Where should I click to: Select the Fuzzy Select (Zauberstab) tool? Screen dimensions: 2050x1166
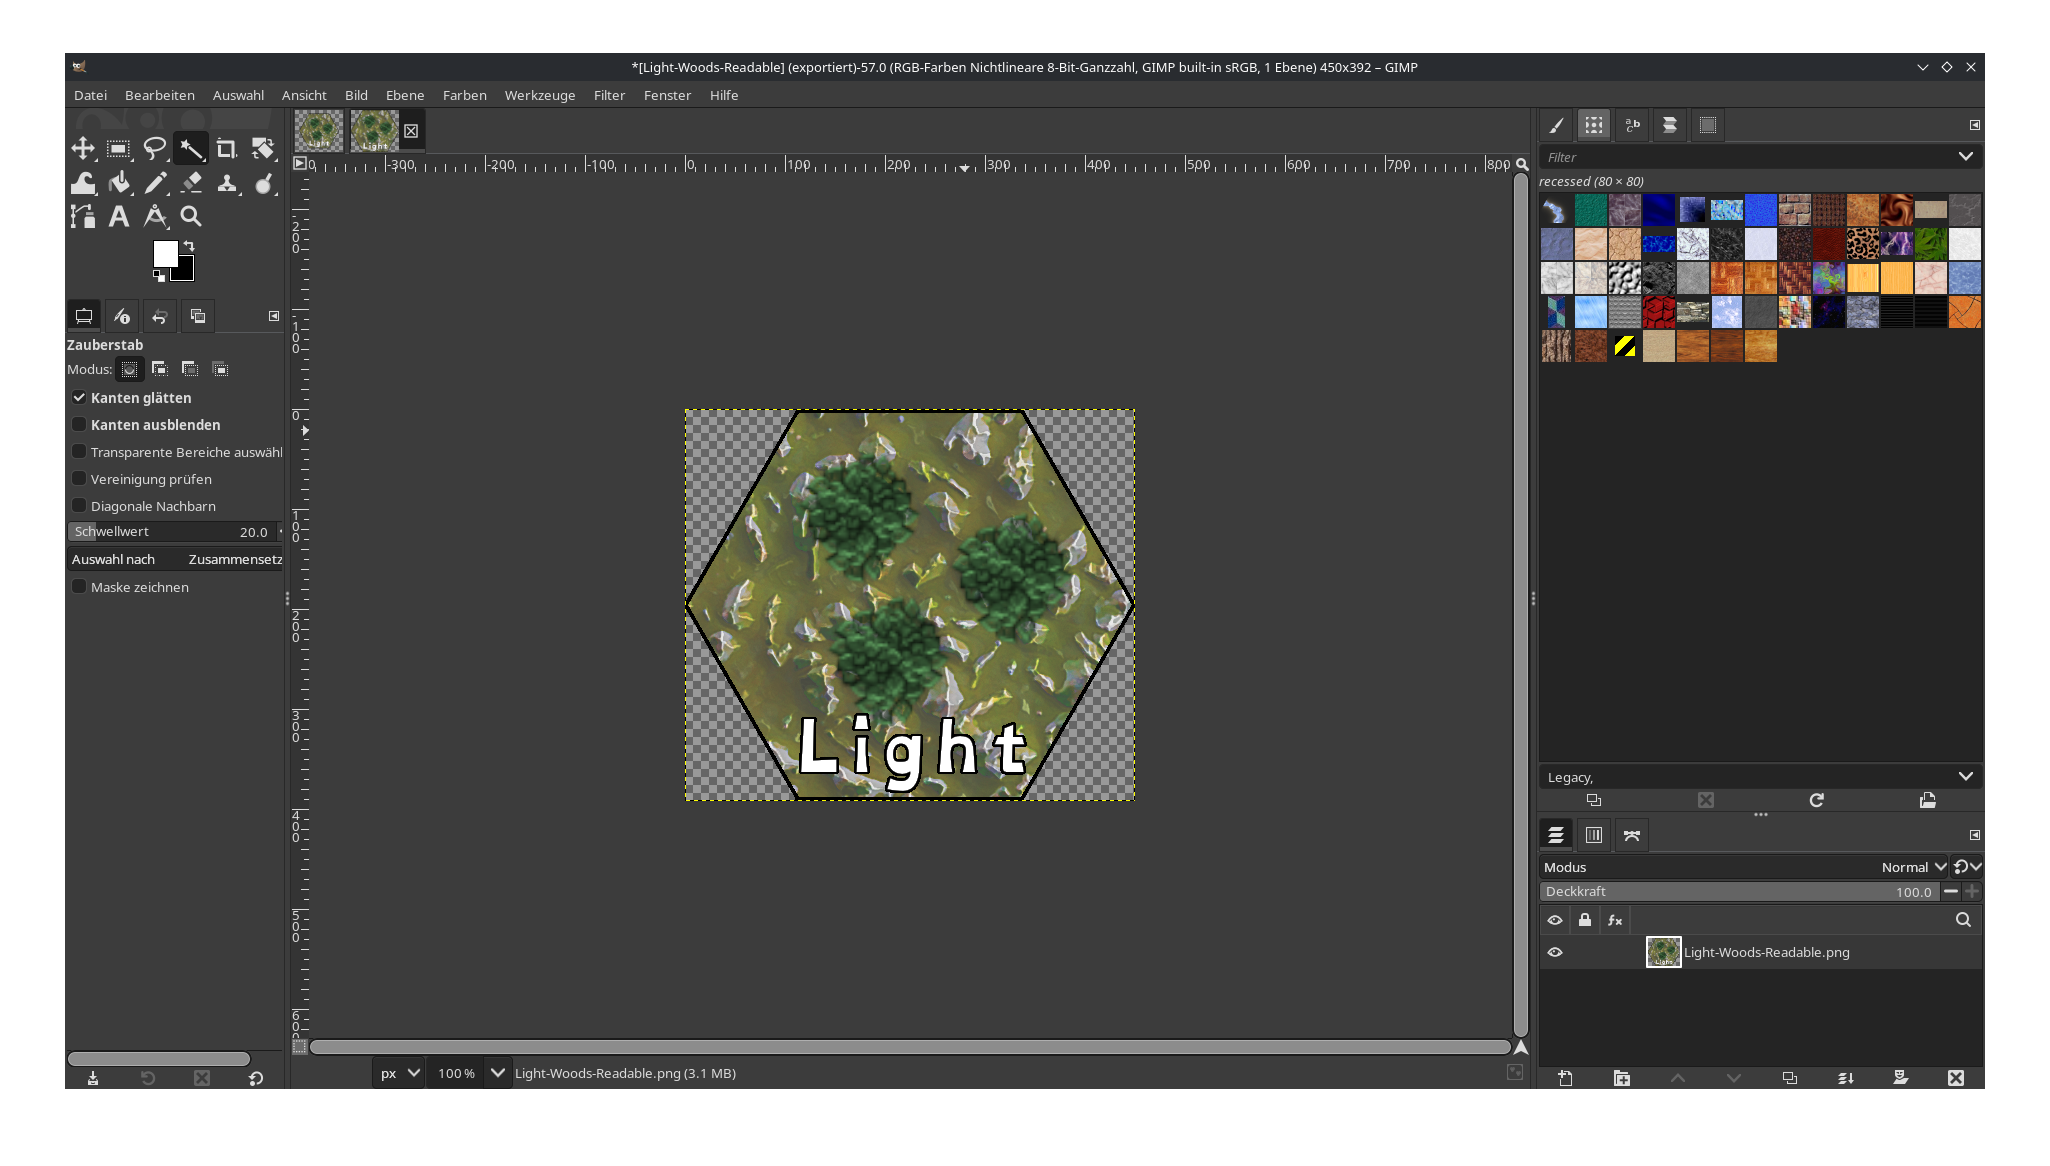click(x=191, y=148)
